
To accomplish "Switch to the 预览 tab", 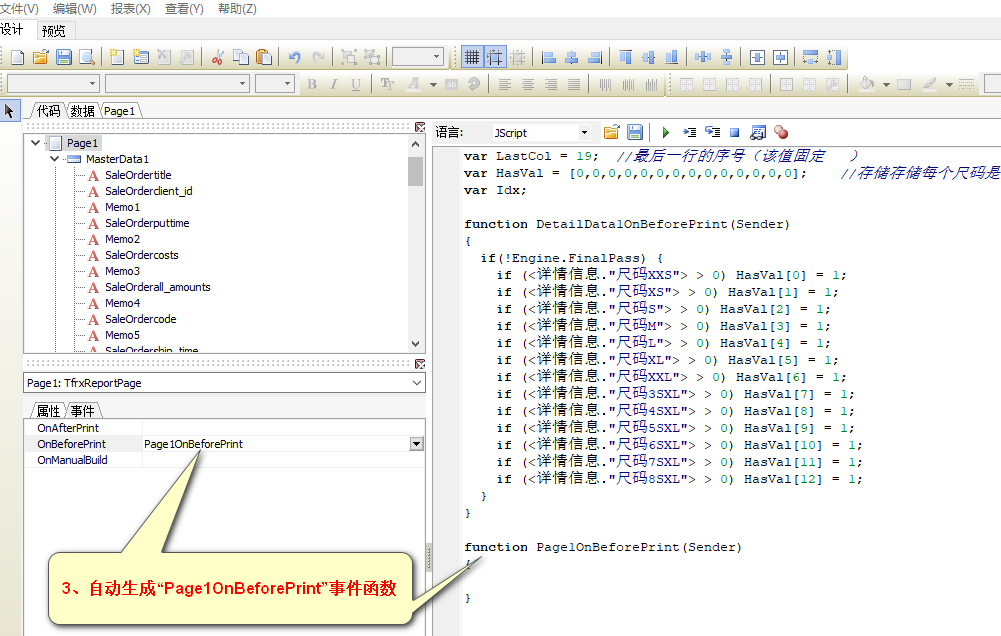I will 54,31.
